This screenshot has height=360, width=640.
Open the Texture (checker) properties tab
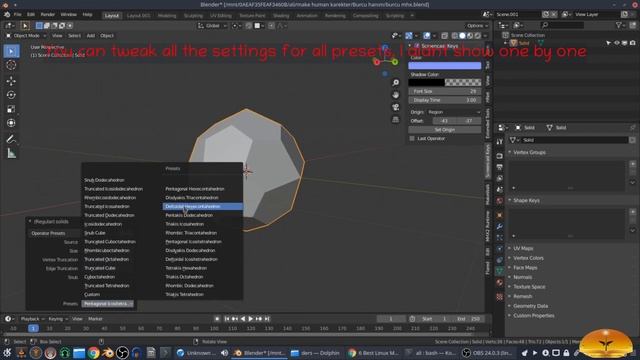500,297
